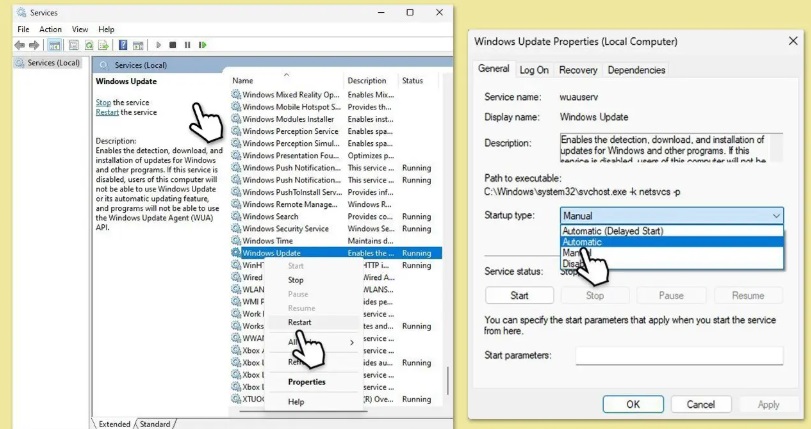Select the Windows Push Notification... first row
The image size is (811, 429).
pos(336,168)
